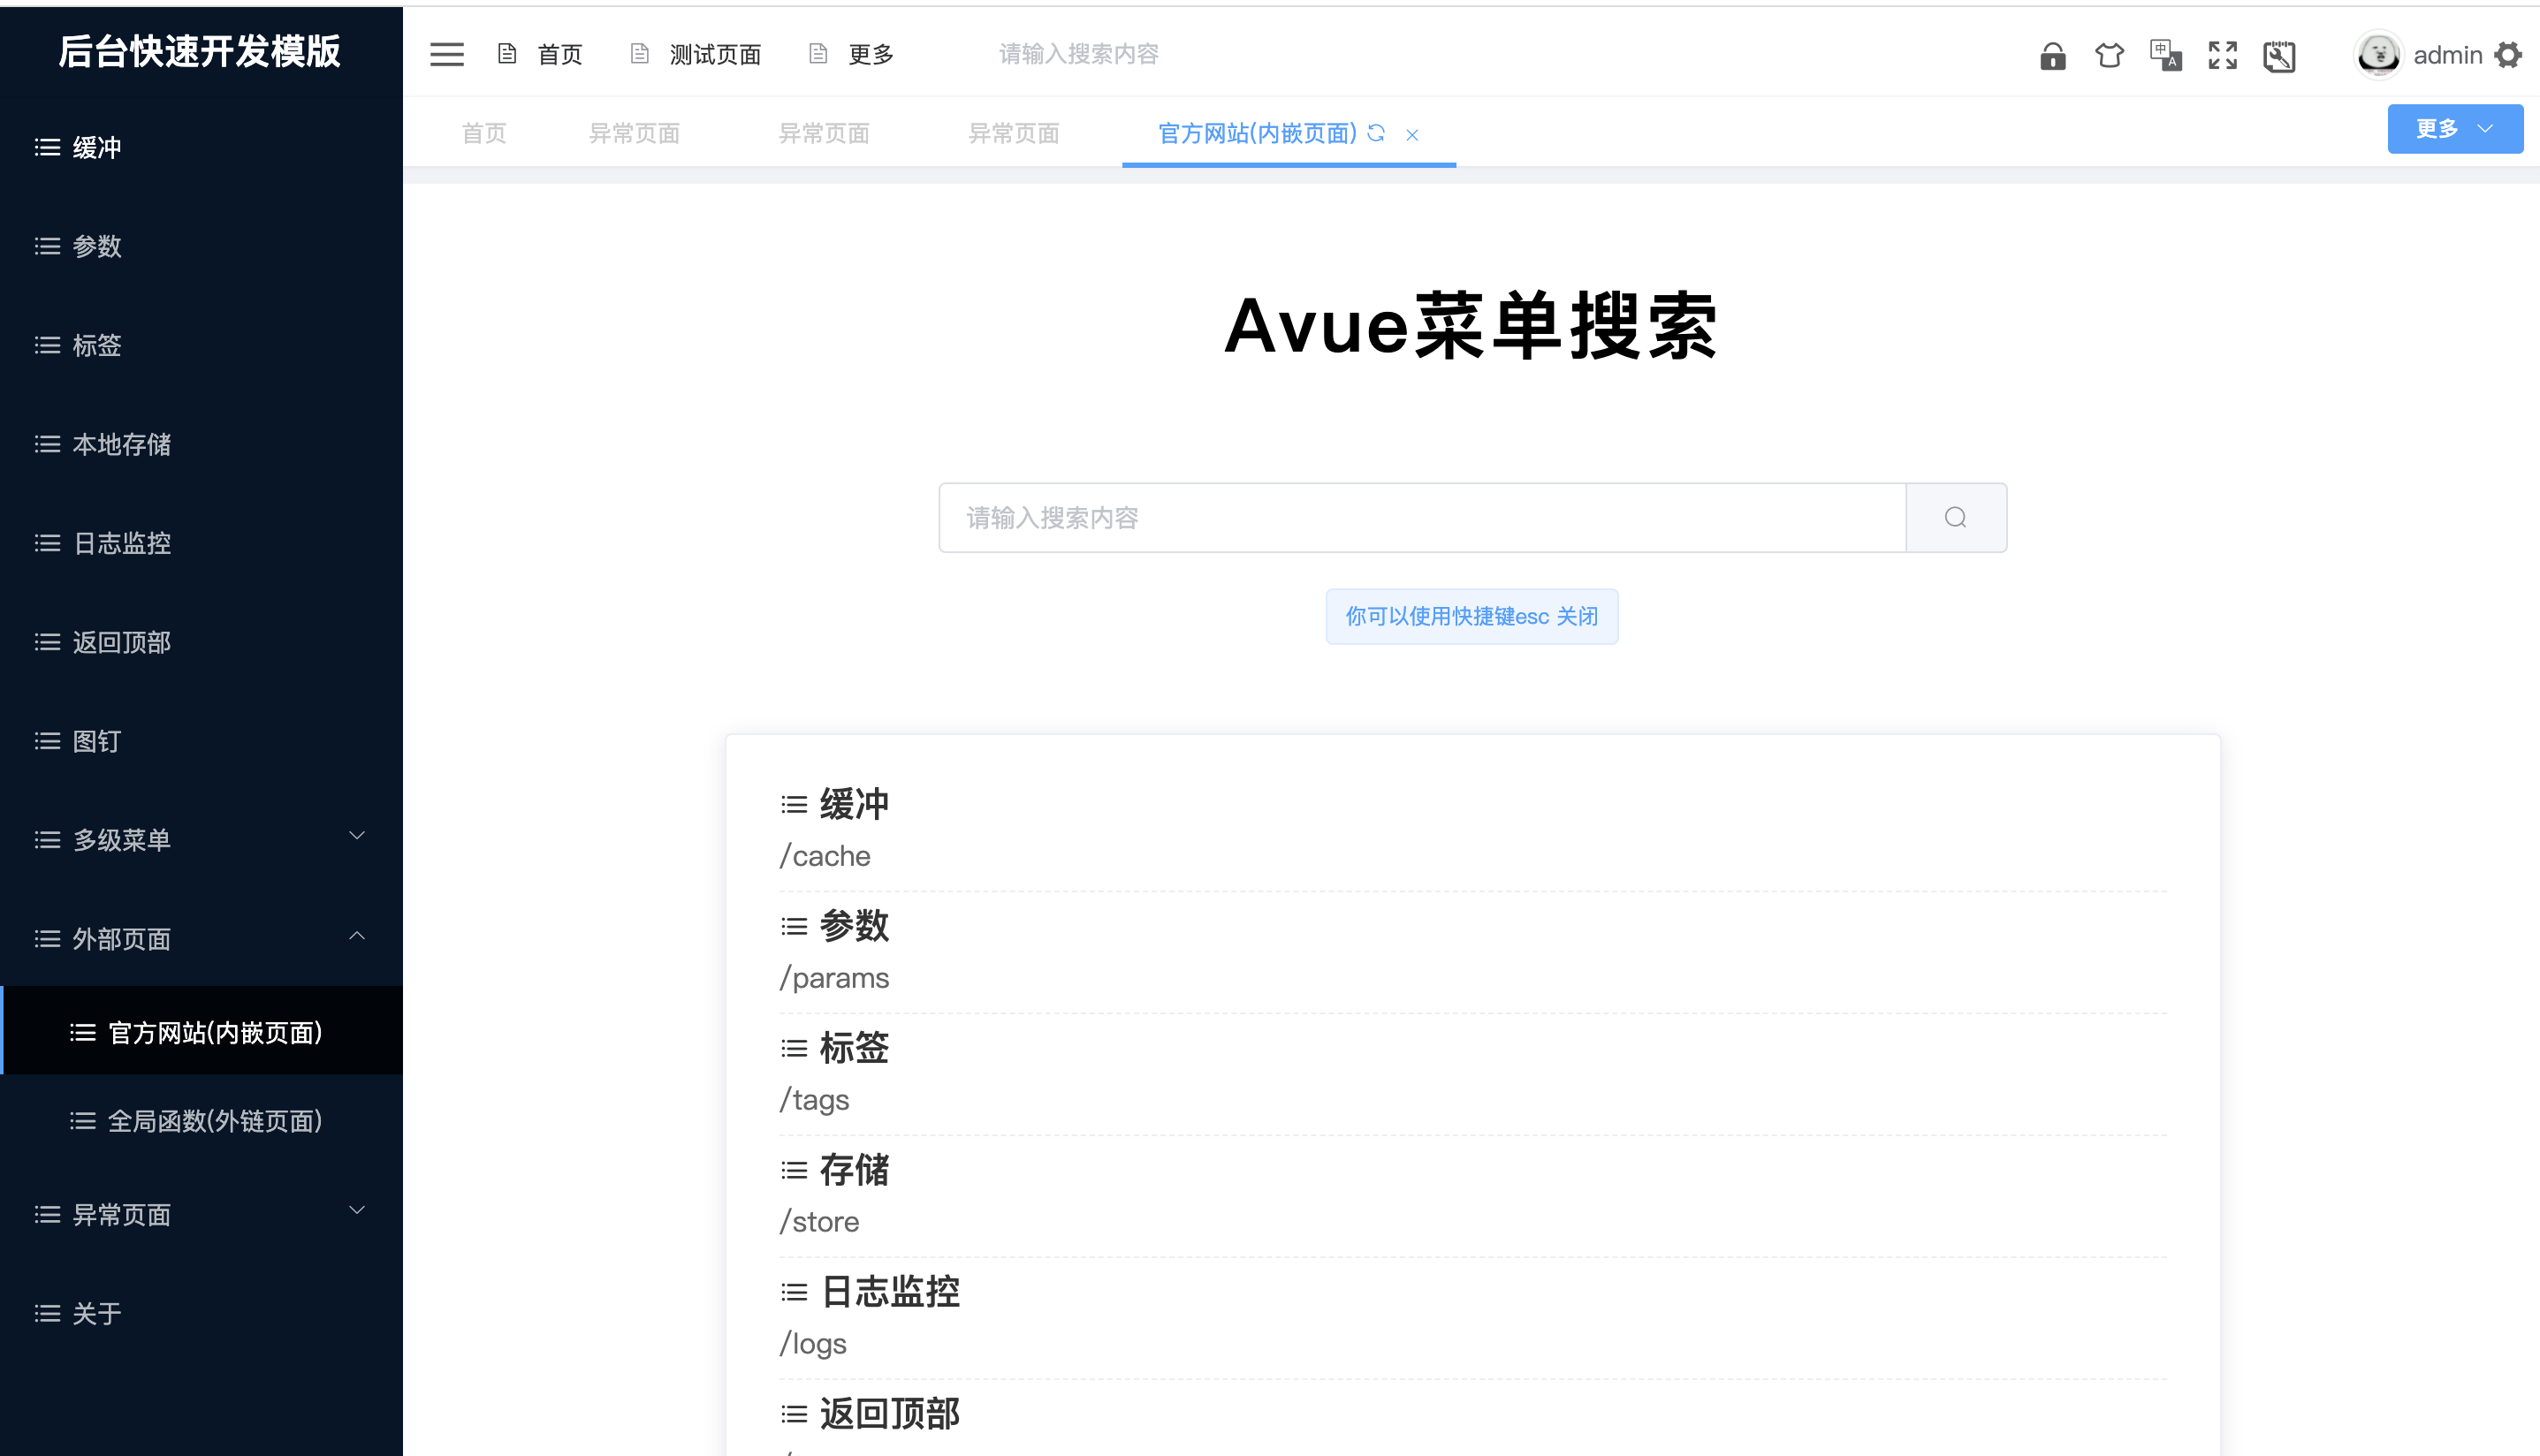
Task: Click the lock screen icon
Action: click(x=2052, y=56)
